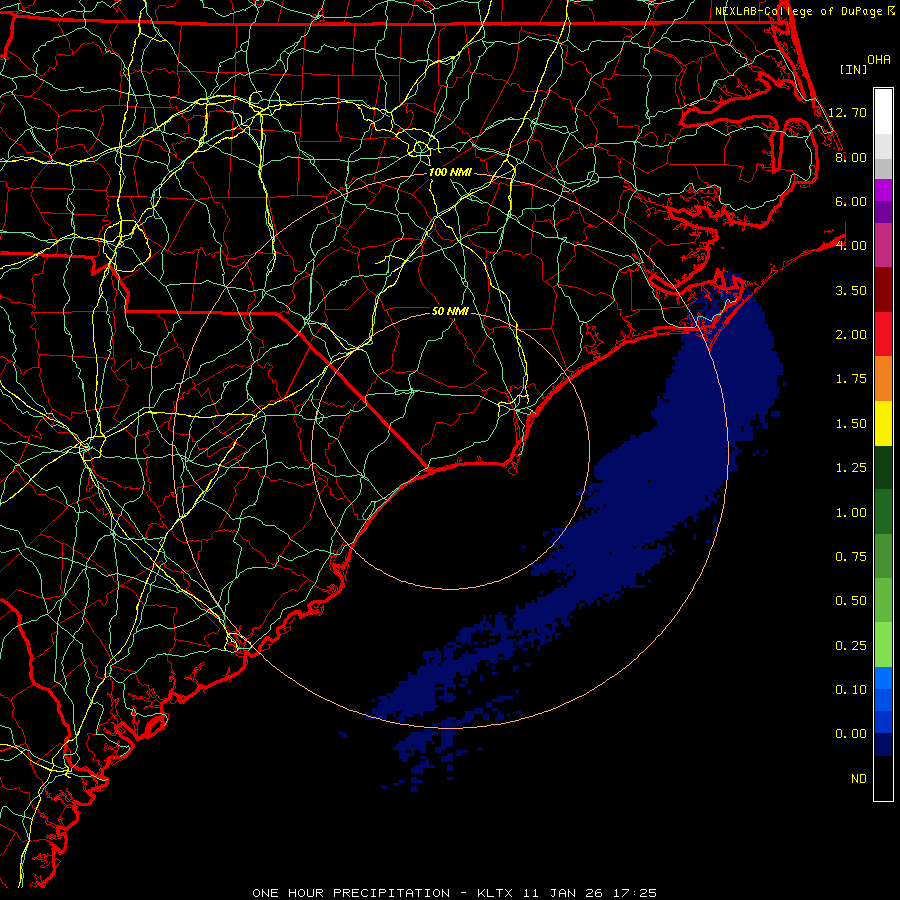Viewport: 900px width, 900px height.
Task: Click the 1.75 scale label
Action: point(851,379)
